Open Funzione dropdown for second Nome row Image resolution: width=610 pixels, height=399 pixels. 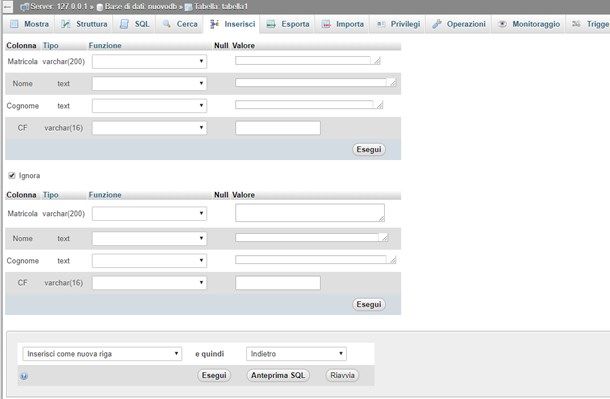(149, 238)
